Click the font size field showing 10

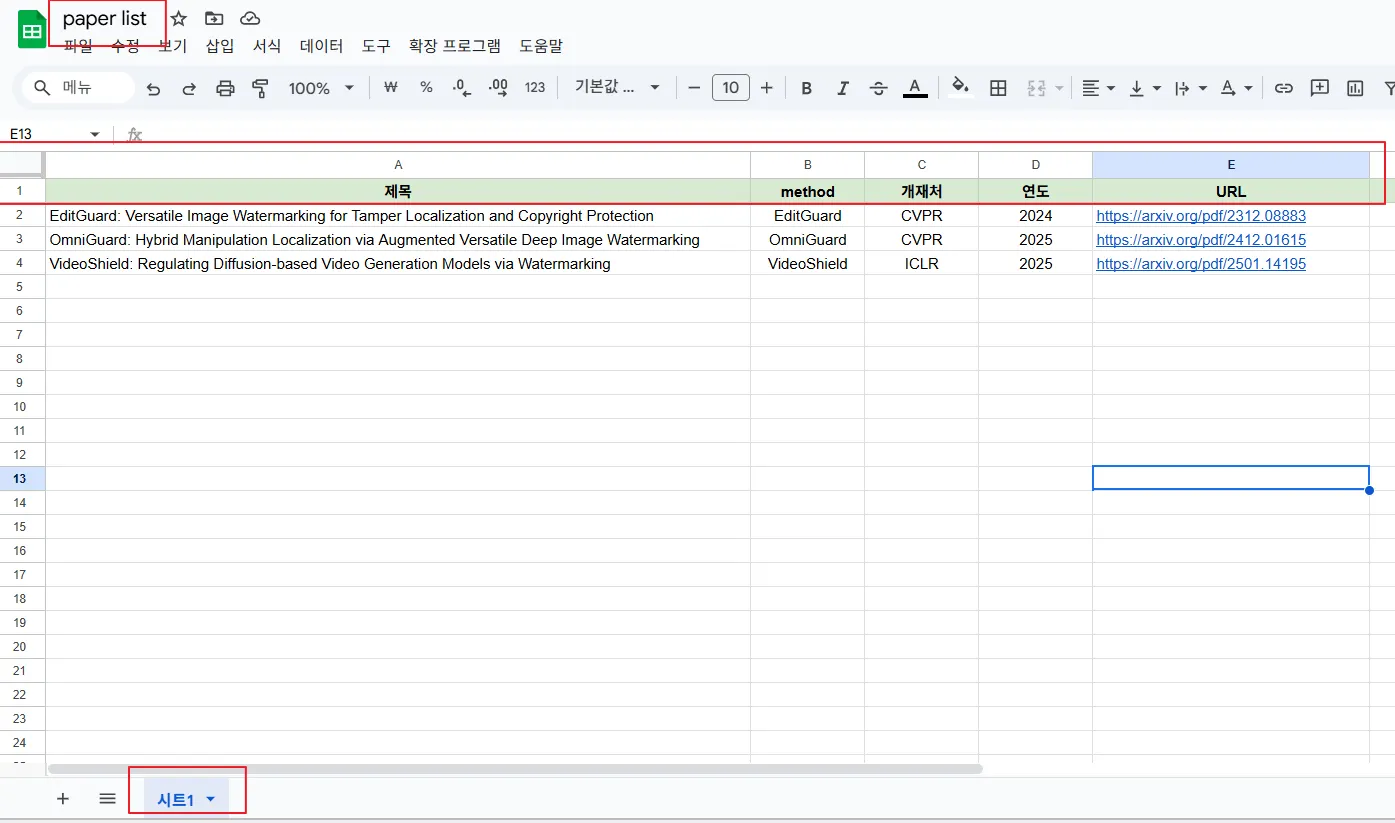(x=731, y=88)
